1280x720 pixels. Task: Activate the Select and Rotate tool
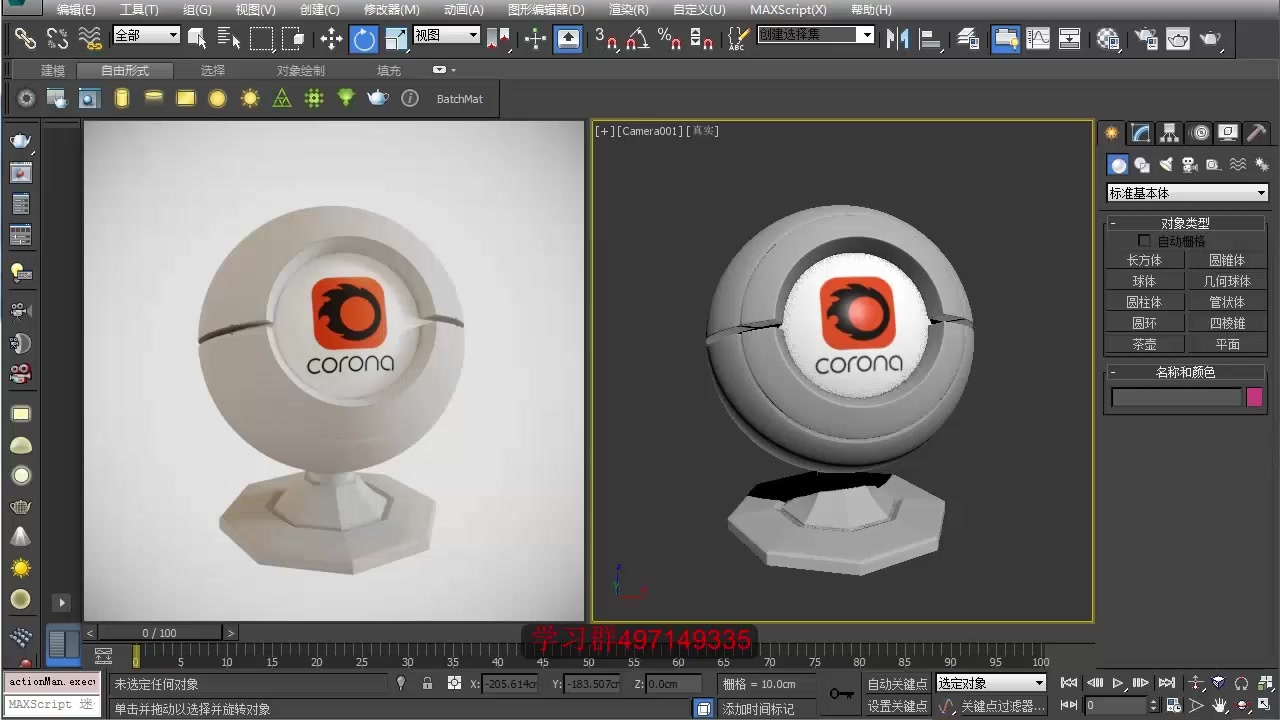[x=363, y=39]
